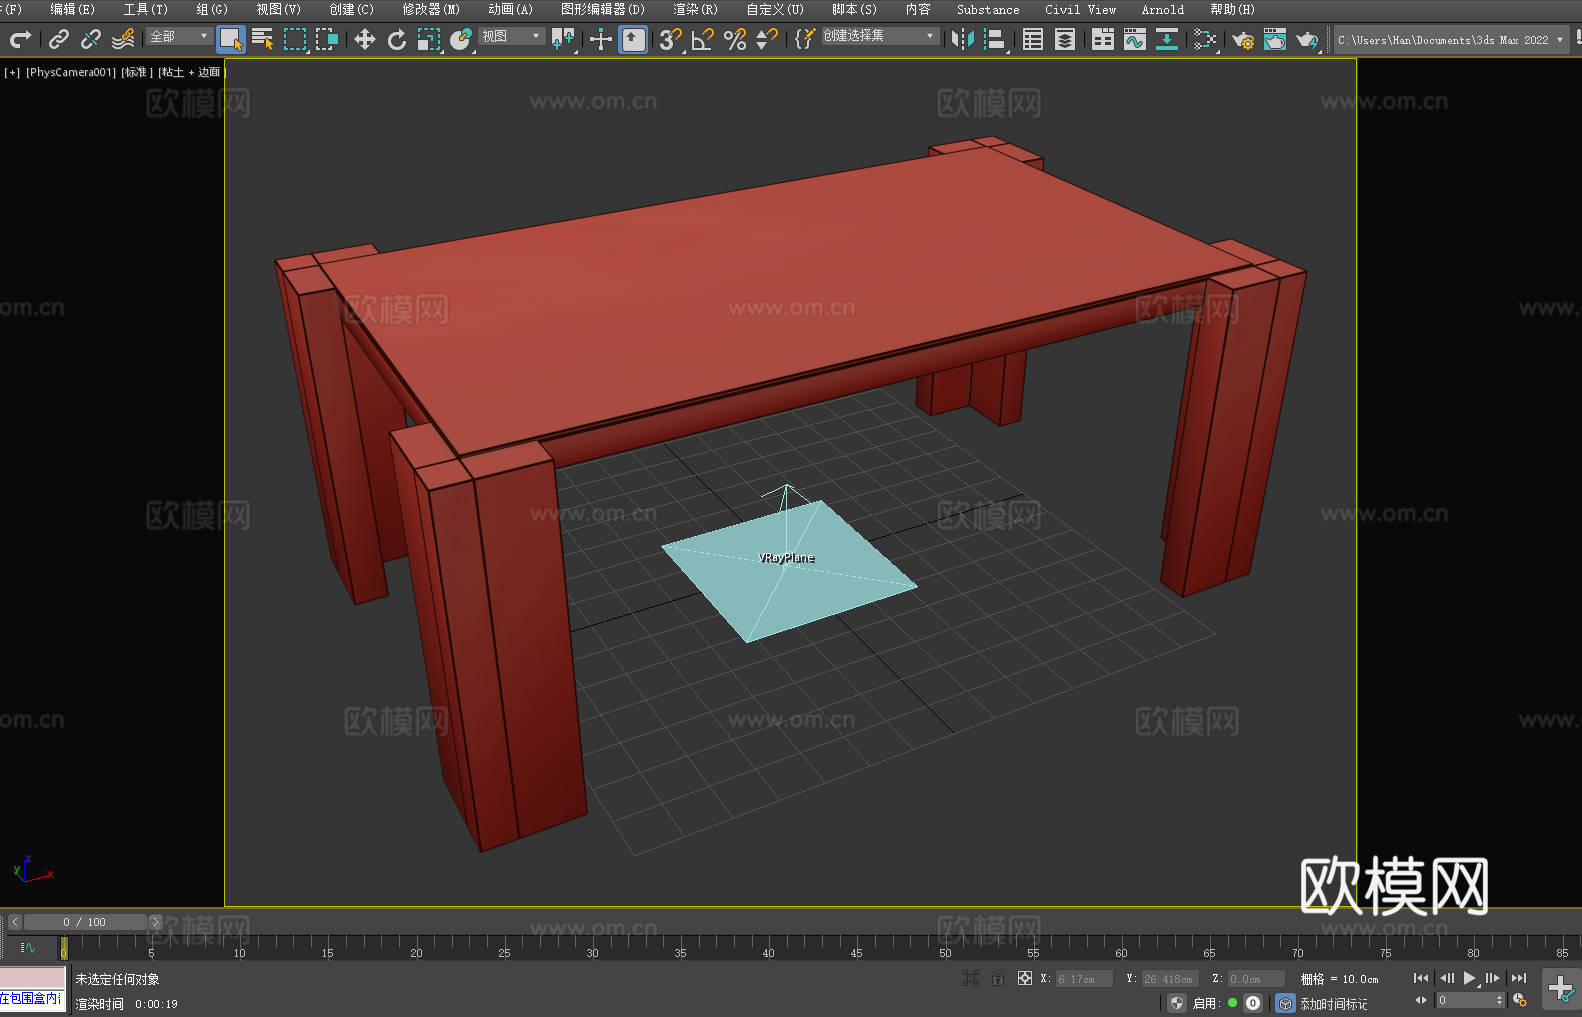This screenshot has height=1017, width=1582.
Task: Toggle Angle Snap
Action: [703, 39]
